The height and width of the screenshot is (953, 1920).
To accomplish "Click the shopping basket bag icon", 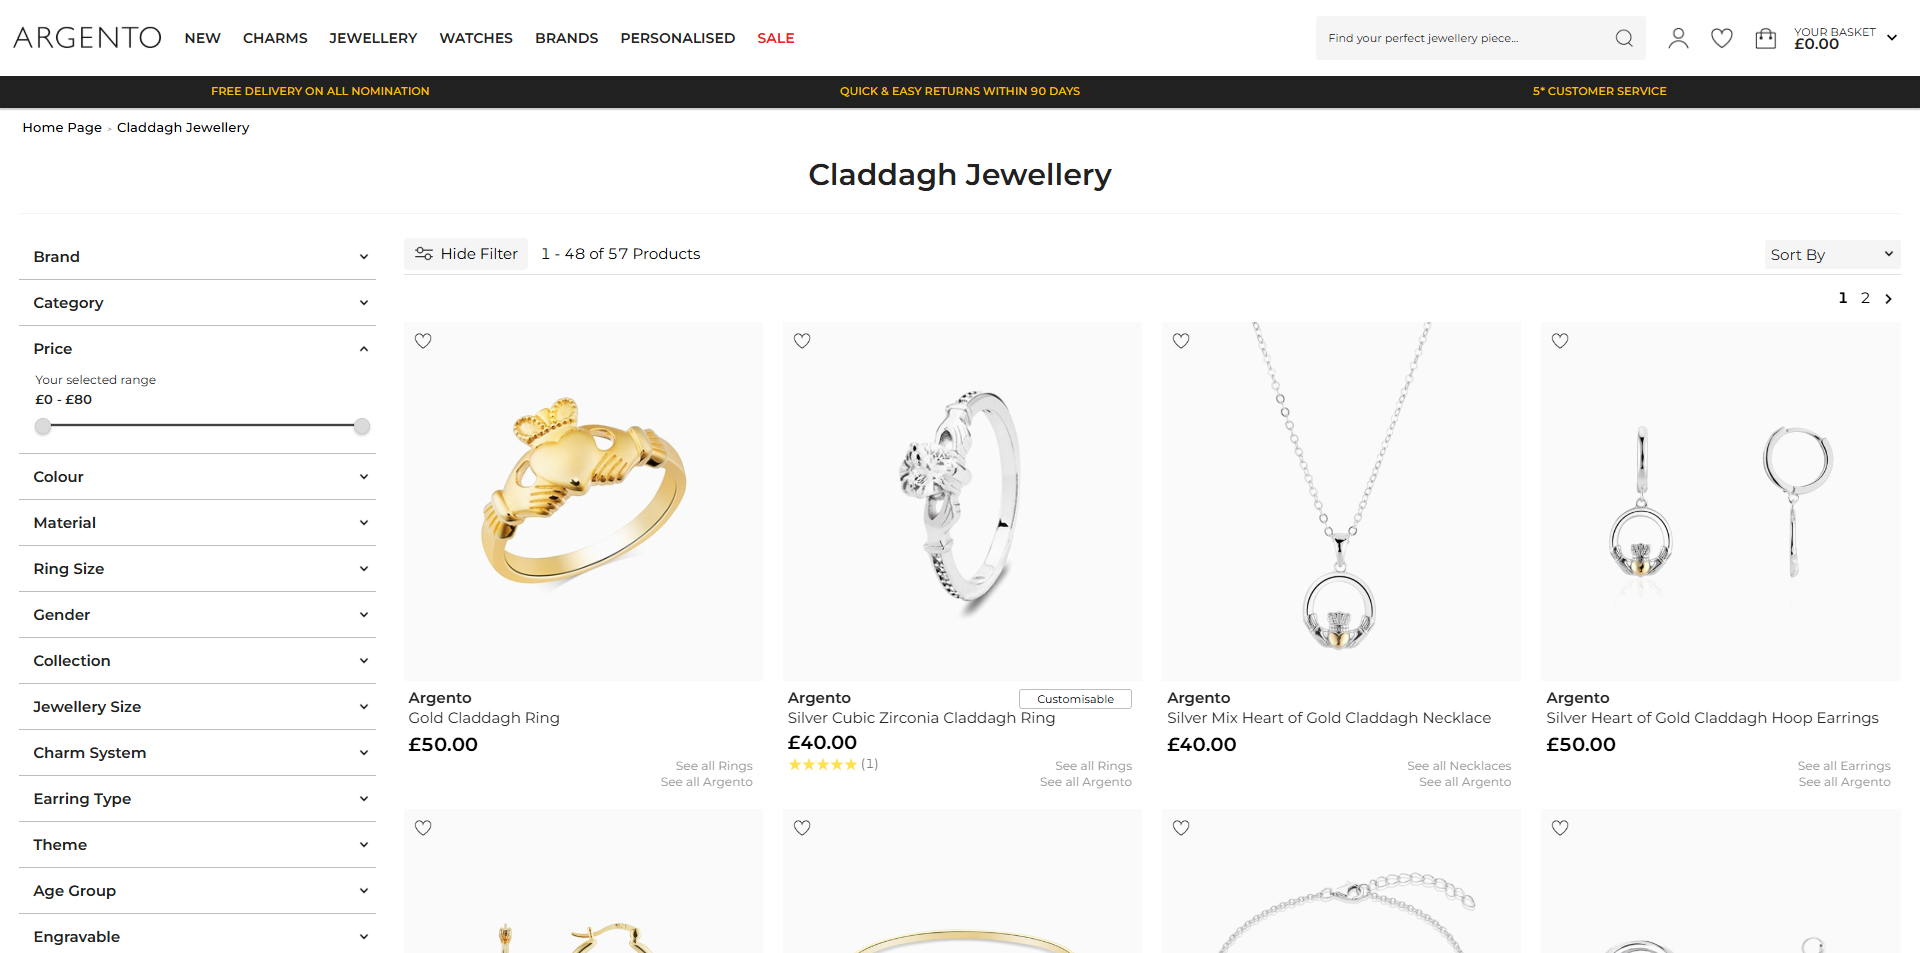I will [1766, 38].
